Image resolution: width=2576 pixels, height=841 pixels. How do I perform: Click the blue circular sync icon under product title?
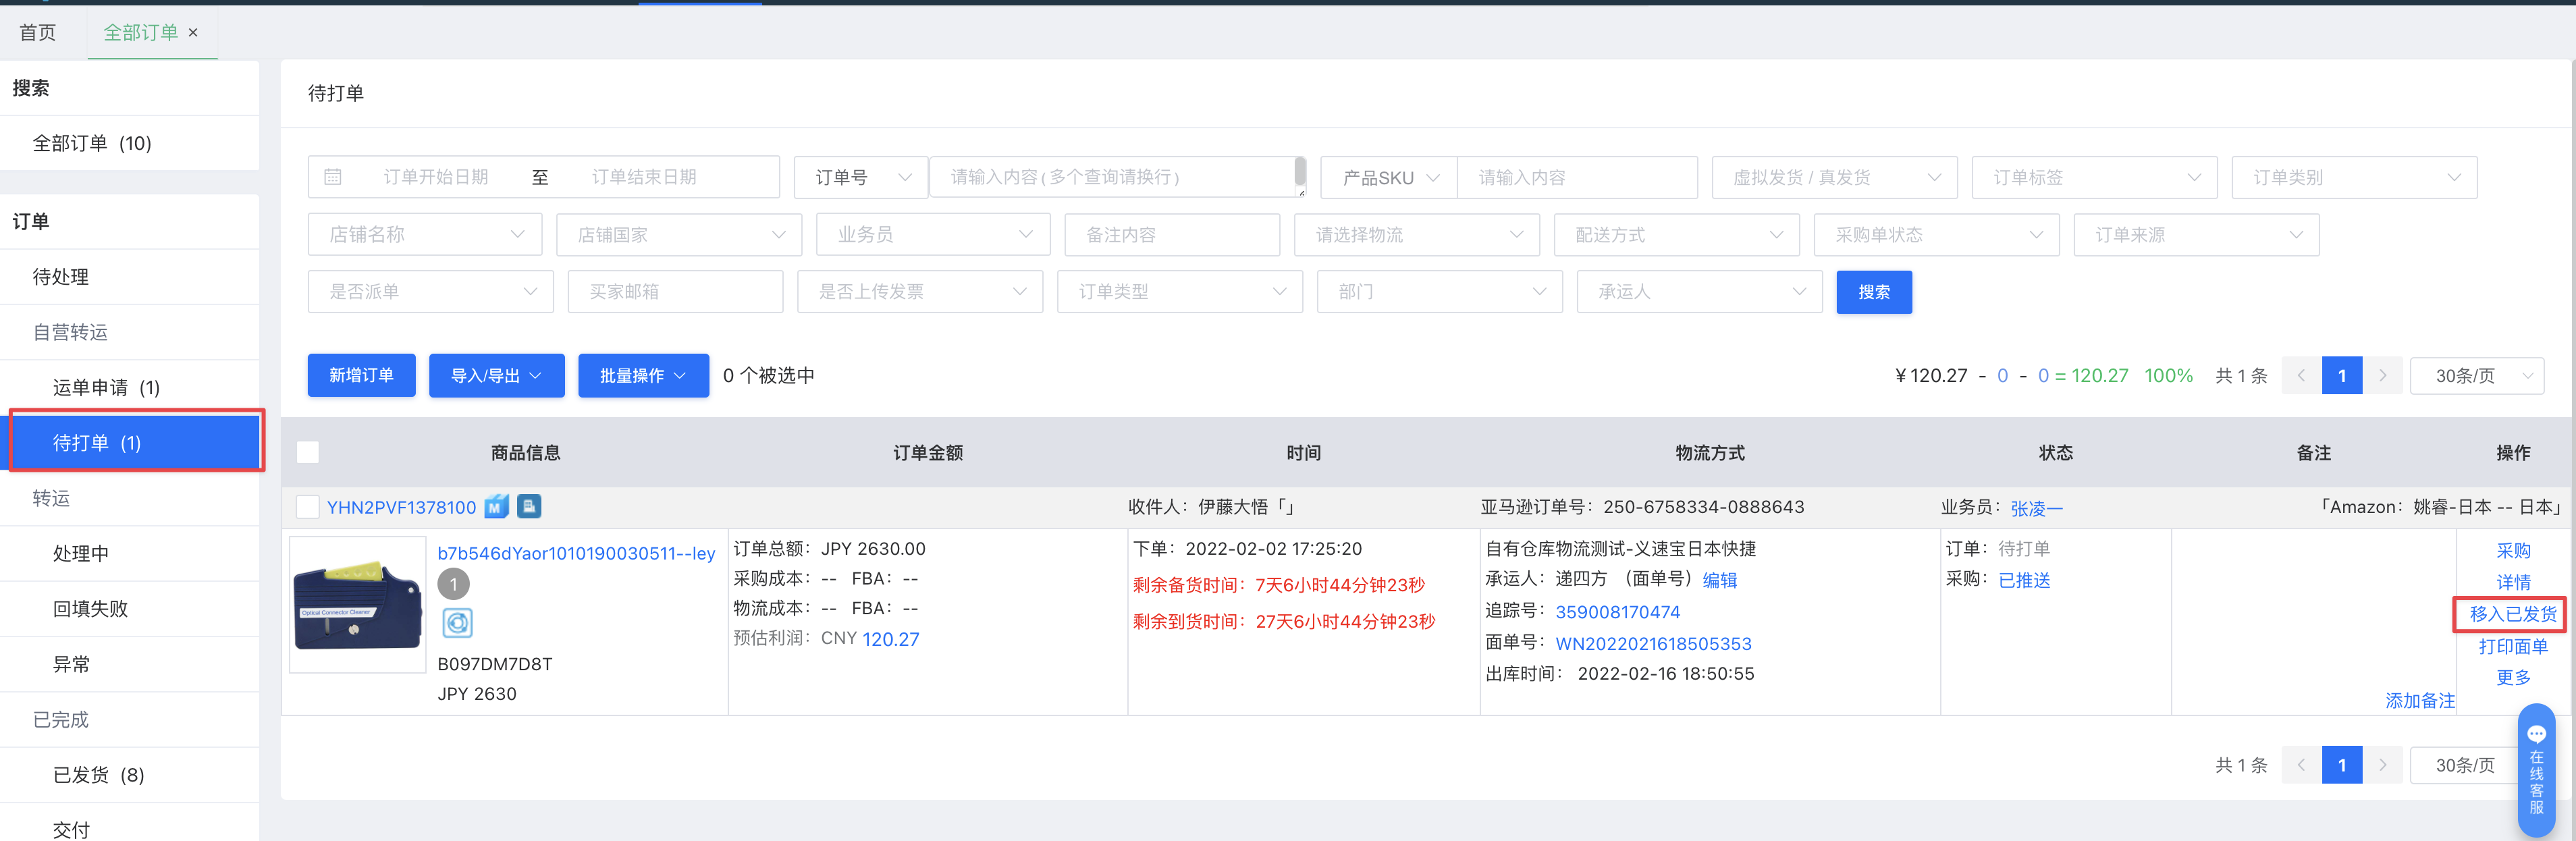click(x=457, y=623)
